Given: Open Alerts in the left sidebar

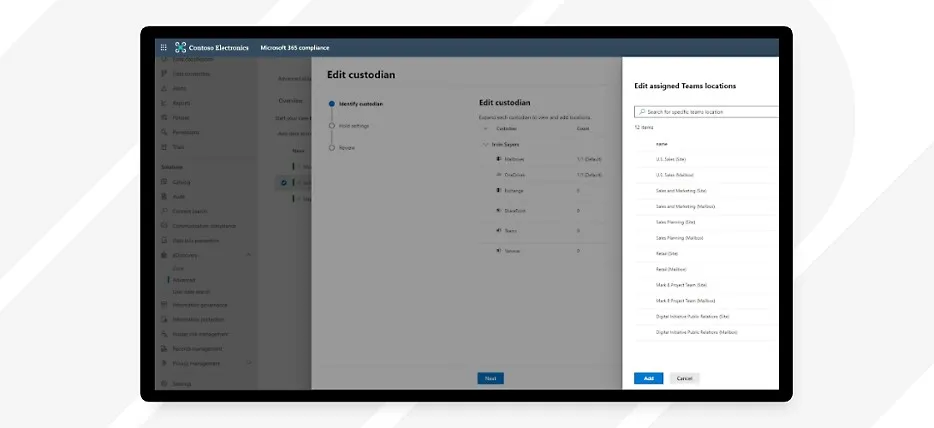Looking at the screenshot, I should coord(179,88).
